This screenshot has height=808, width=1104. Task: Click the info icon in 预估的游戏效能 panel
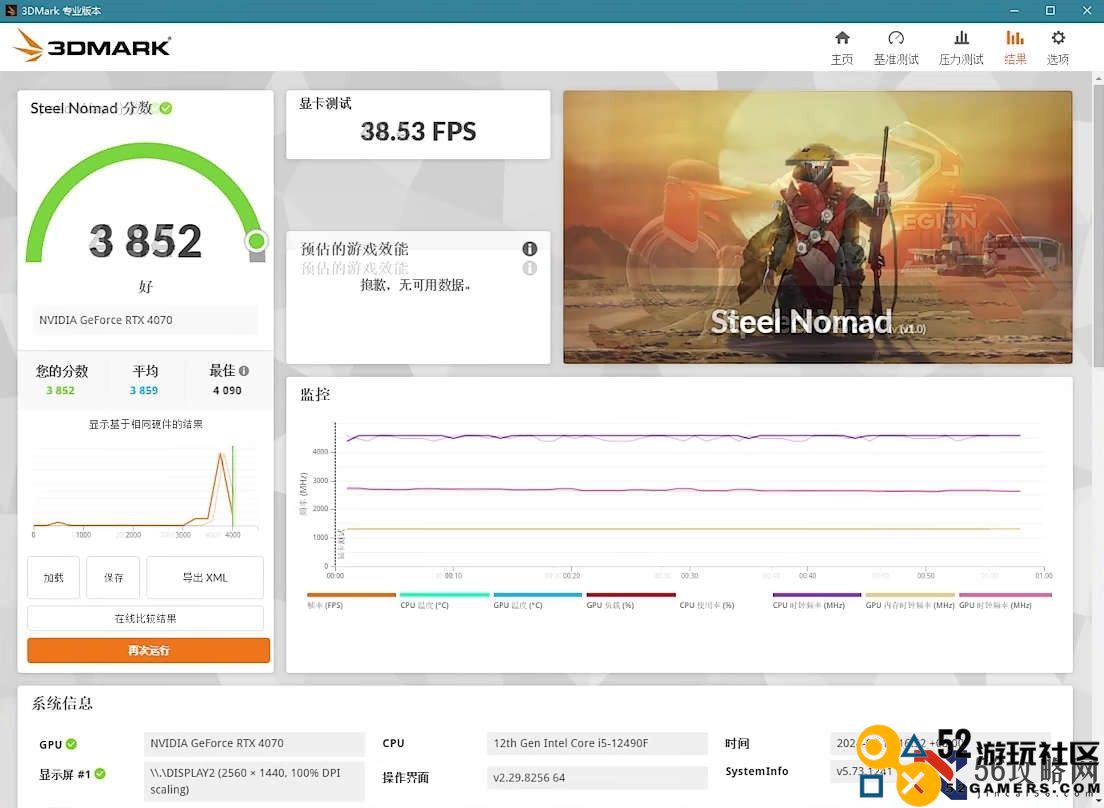coord(529,248)
